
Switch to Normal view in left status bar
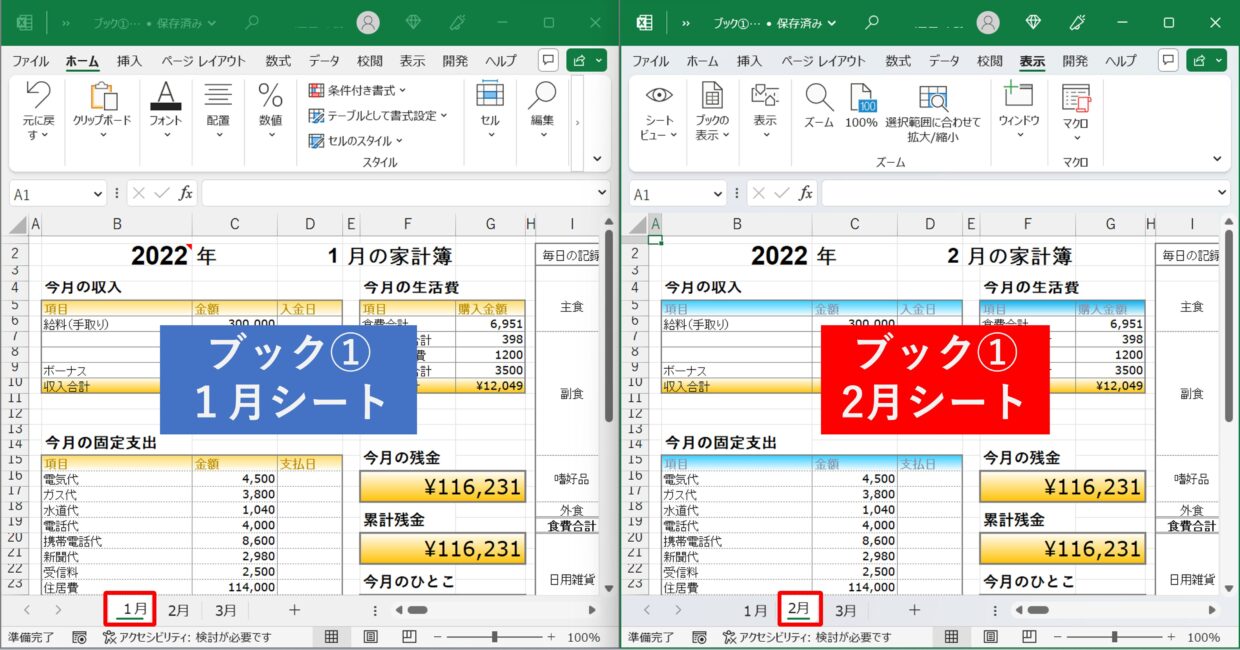coord(331,637)
